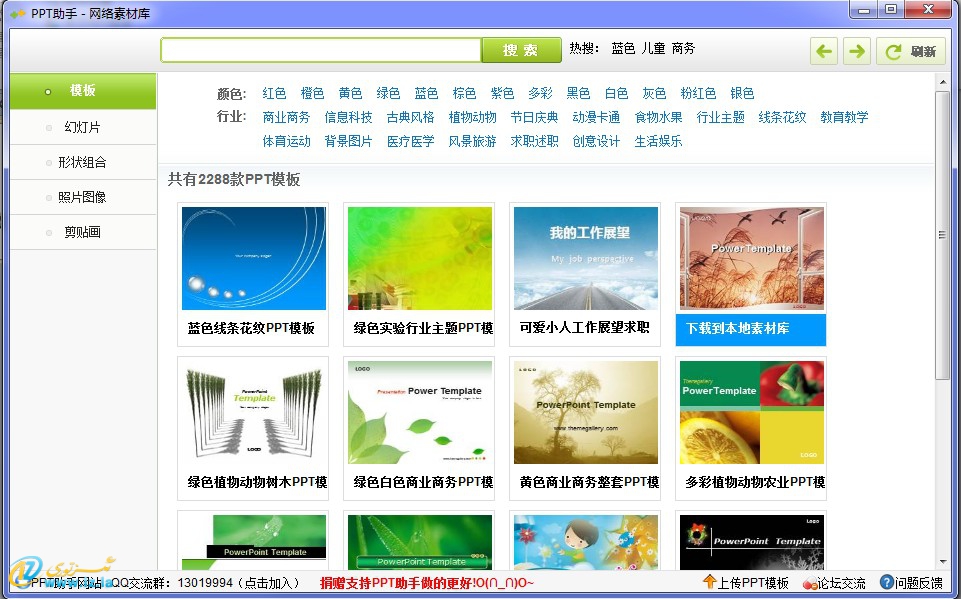Select industry 创意设计
Image resolution: width=961 pixels, height=599 pixels.
click(596, 142)
